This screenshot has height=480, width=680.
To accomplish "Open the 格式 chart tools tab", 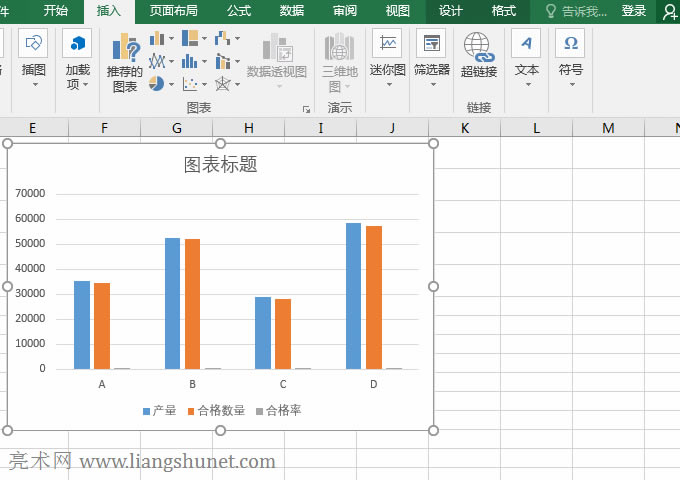I will pos(503,10).
